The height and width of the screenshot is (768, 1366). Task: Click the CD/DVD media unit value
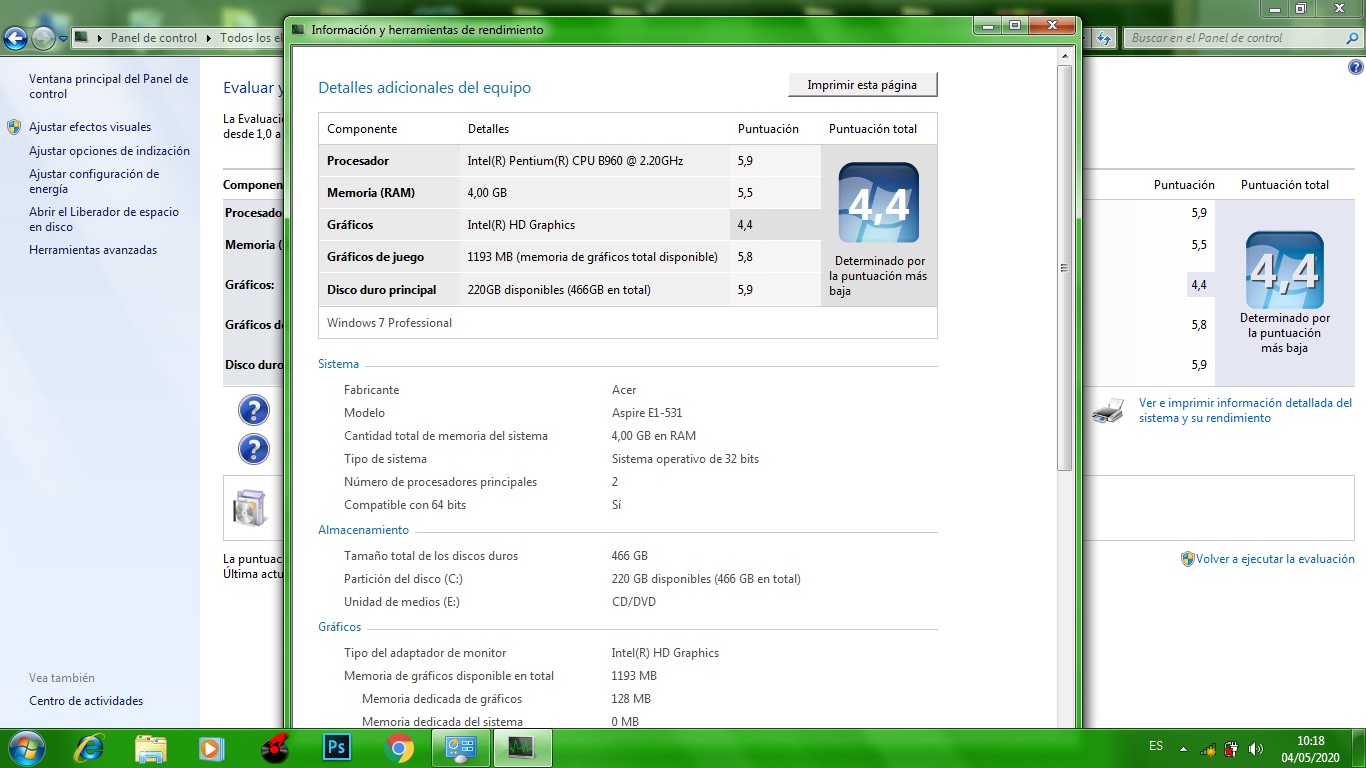(x=634, y=602)
